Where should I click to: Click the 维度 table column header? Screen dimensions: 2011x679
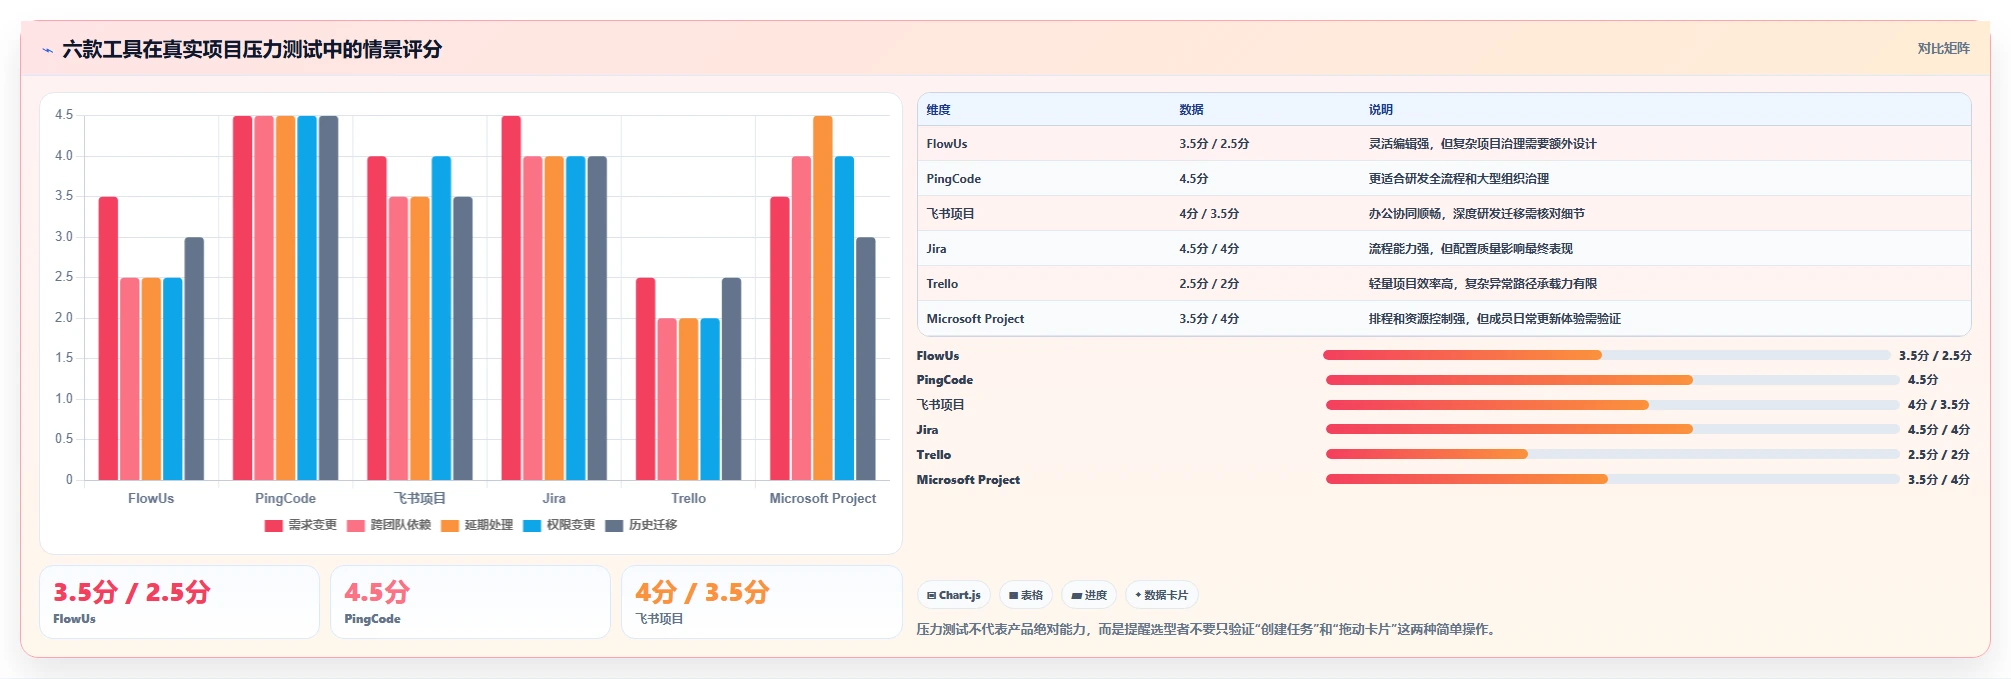938,110
